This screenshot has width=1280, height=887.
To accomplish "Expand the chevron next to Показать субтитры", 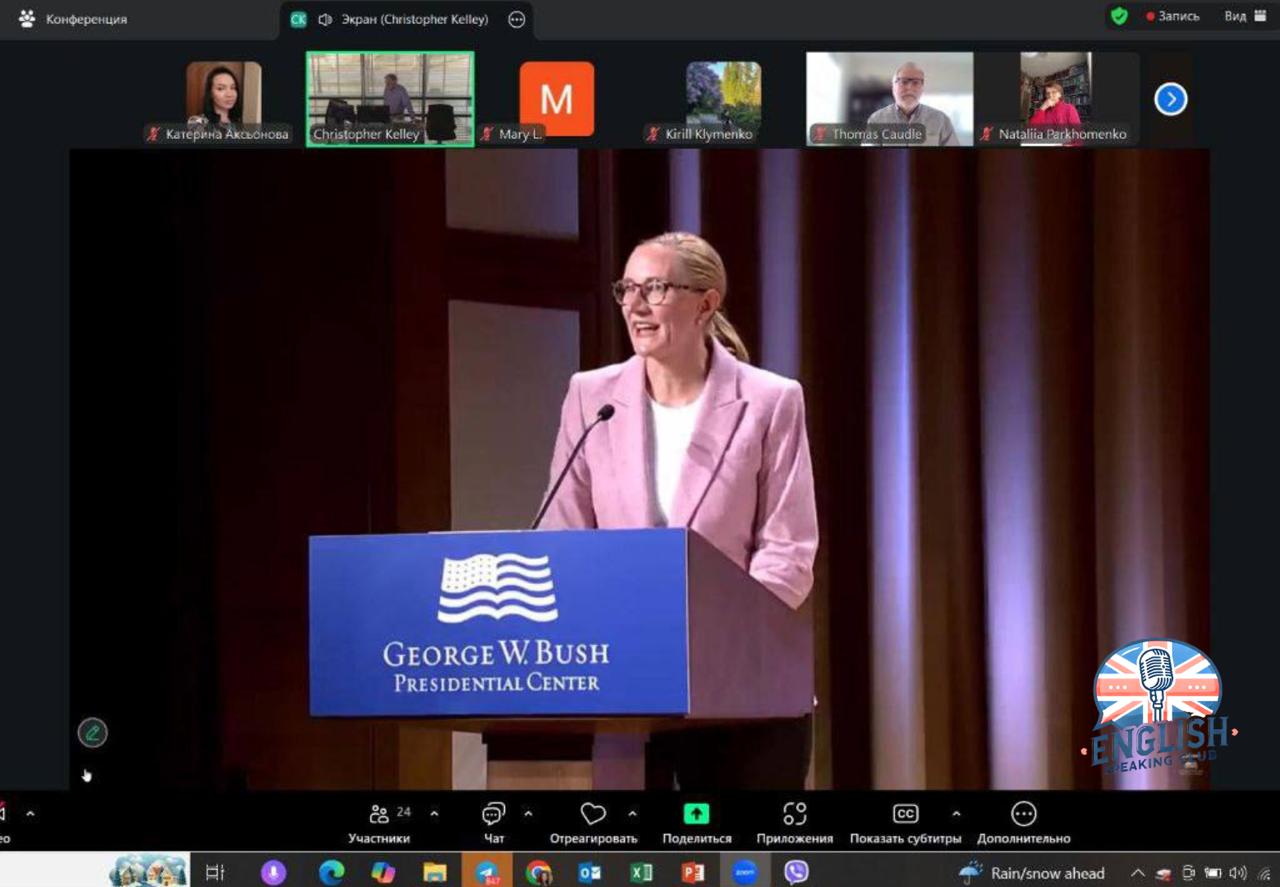I will tap(956, 813).
